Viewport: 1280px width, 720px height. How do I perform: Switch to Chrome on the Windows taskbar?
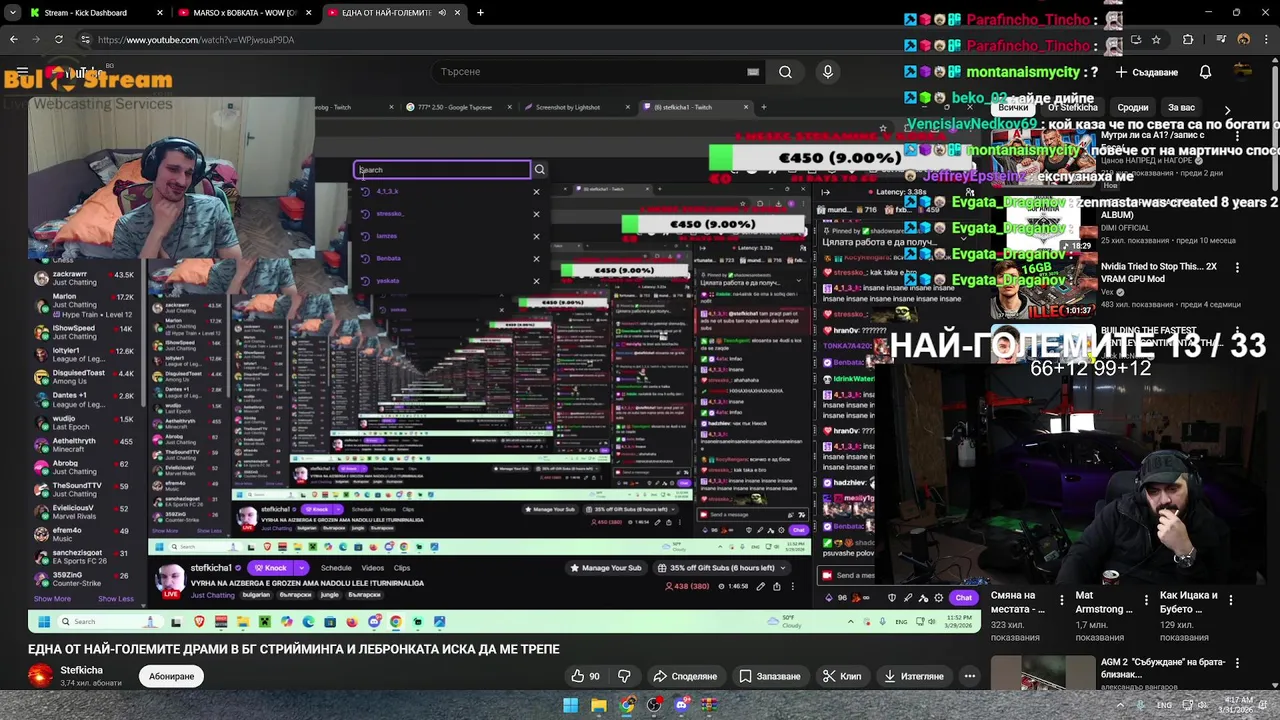coord(626,705)
